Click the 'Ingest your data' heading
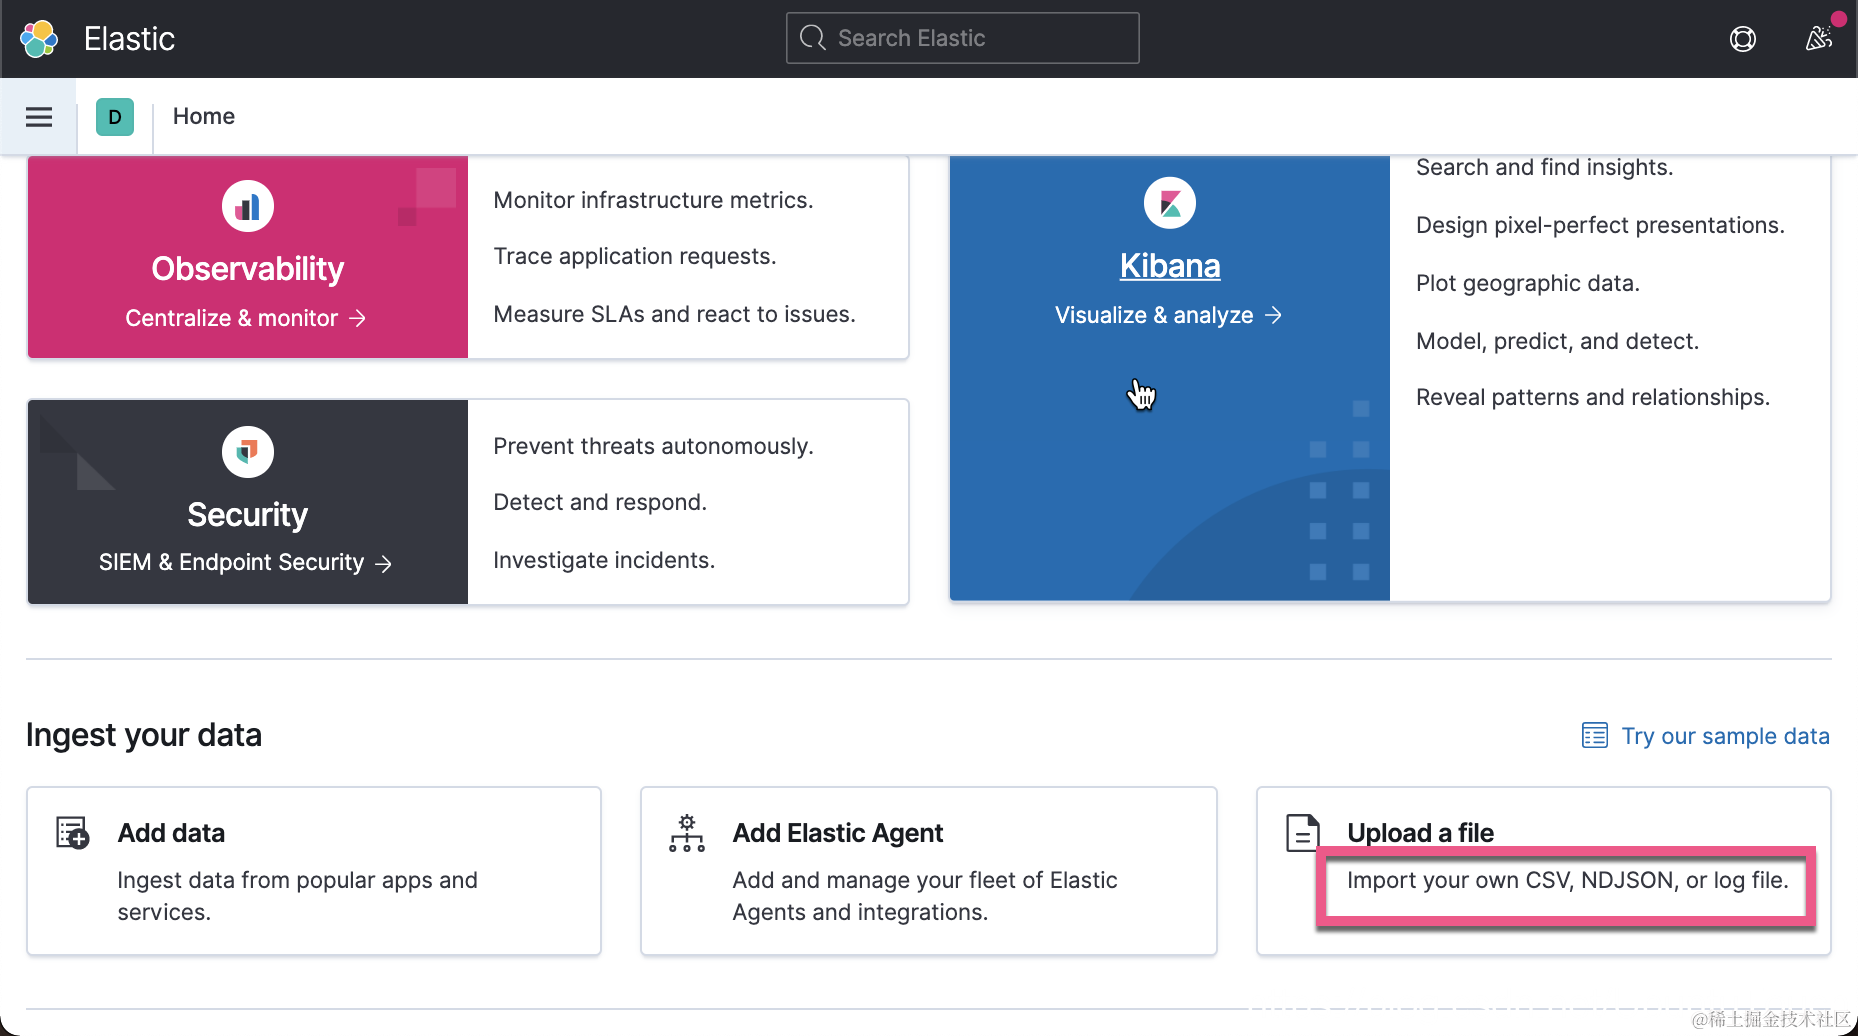This screenshot has width=1858, height=1036. (x=144, y=735)
